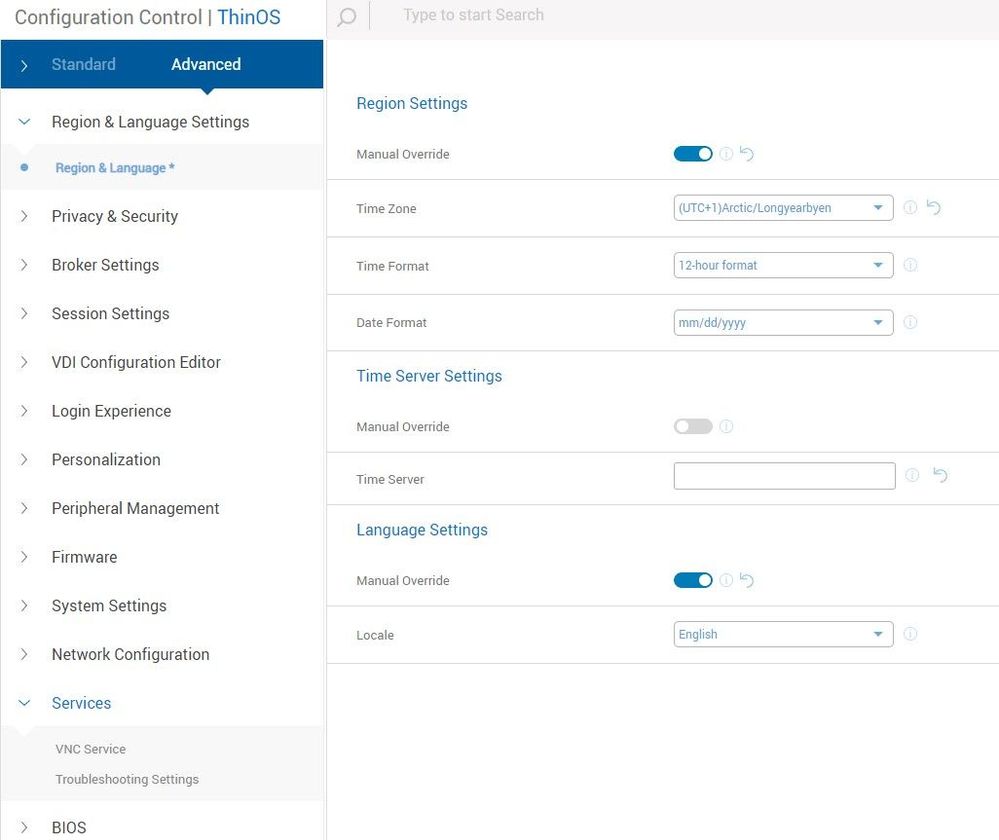This screenshot has height=840, width=999.
Task: Switch to the Standard tab
Action: (83, 64)
